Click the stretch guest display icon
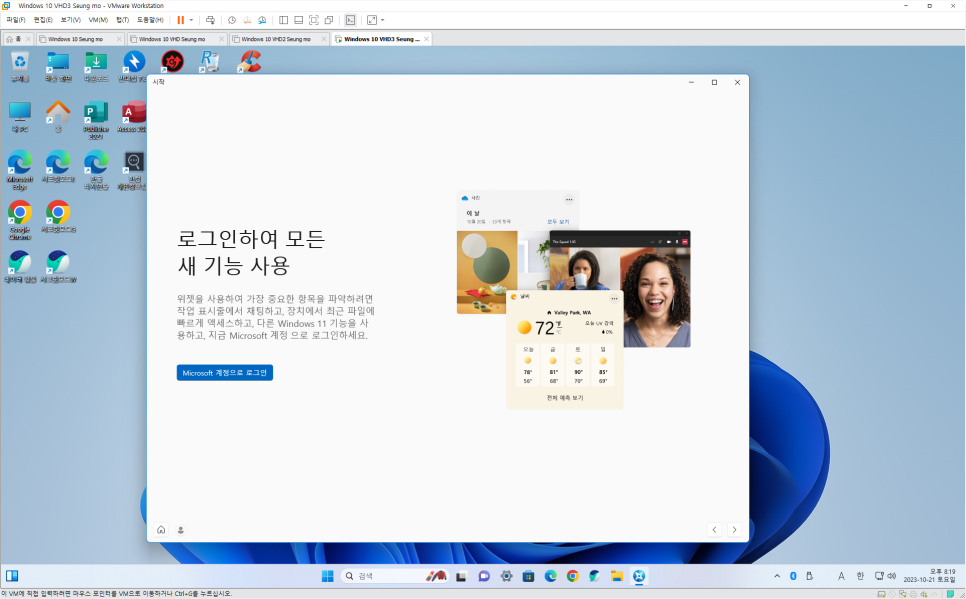The width and height of the screenshot is (966, 599). [x=371, y=20]
